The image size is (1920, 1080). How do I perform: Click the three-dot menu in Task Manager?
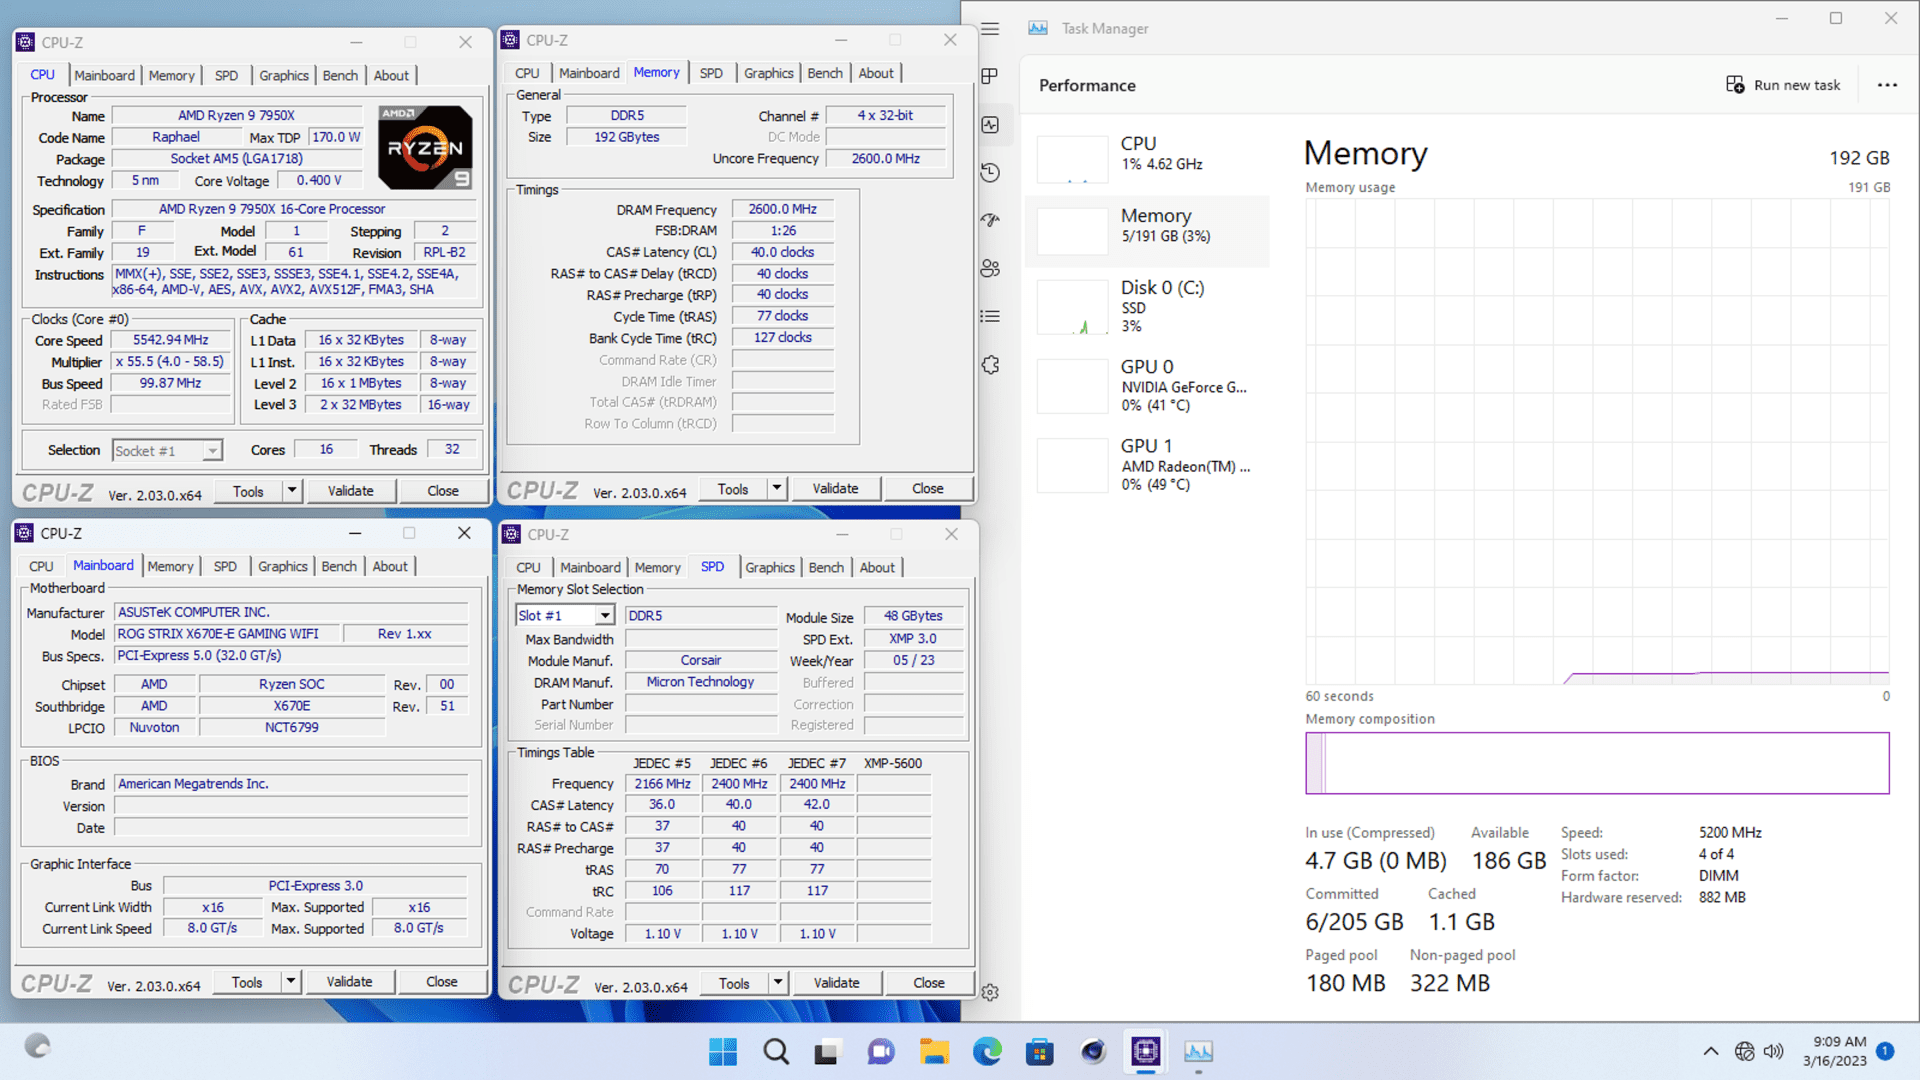point(1887,84)
